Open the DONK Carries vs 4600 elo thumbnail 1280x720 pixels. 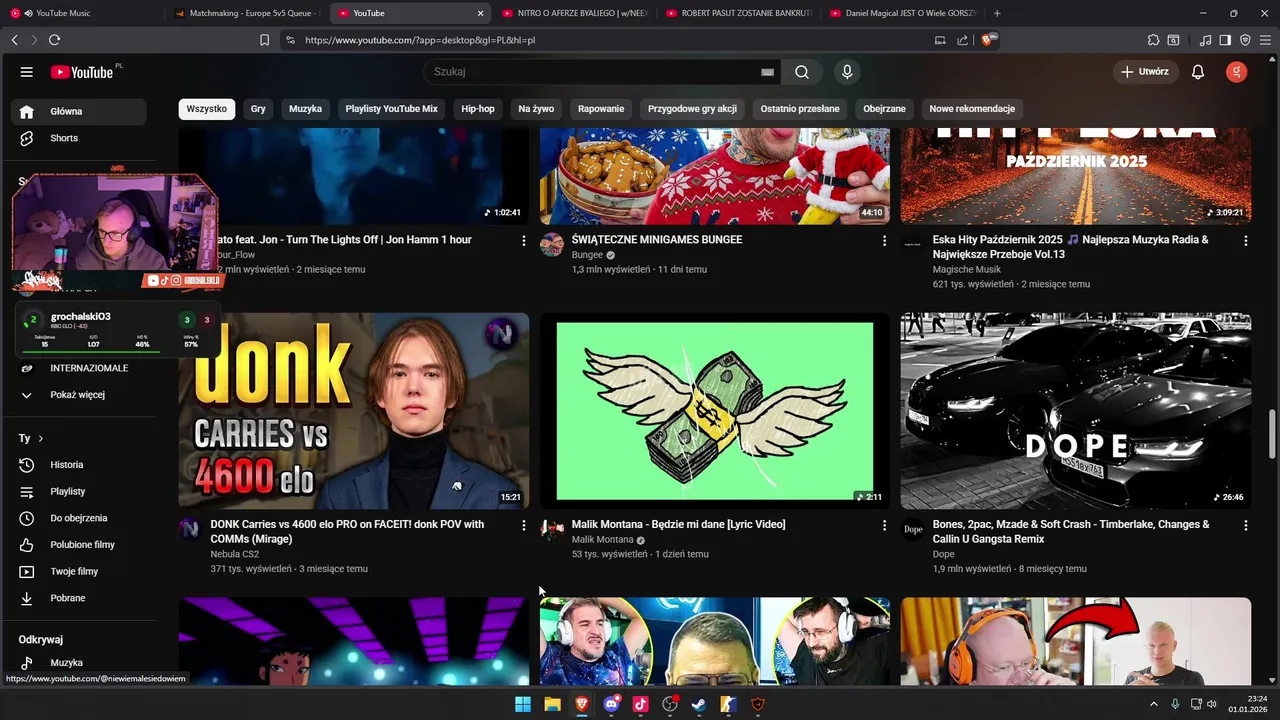(354, 411)
